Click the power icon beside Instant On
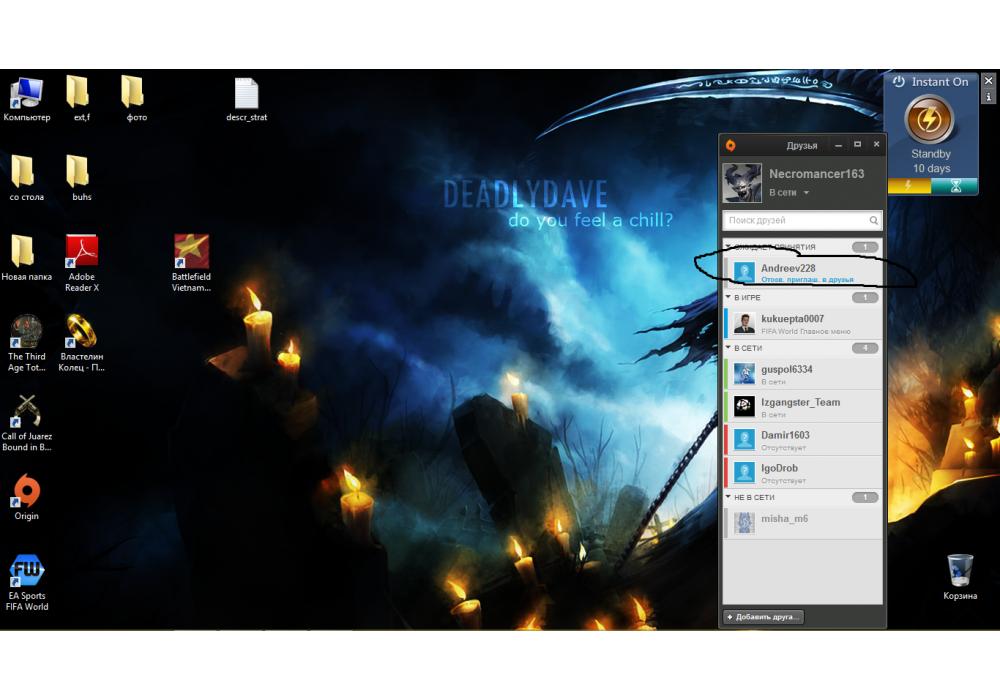 pyautogui.click(x=899, y=82)
